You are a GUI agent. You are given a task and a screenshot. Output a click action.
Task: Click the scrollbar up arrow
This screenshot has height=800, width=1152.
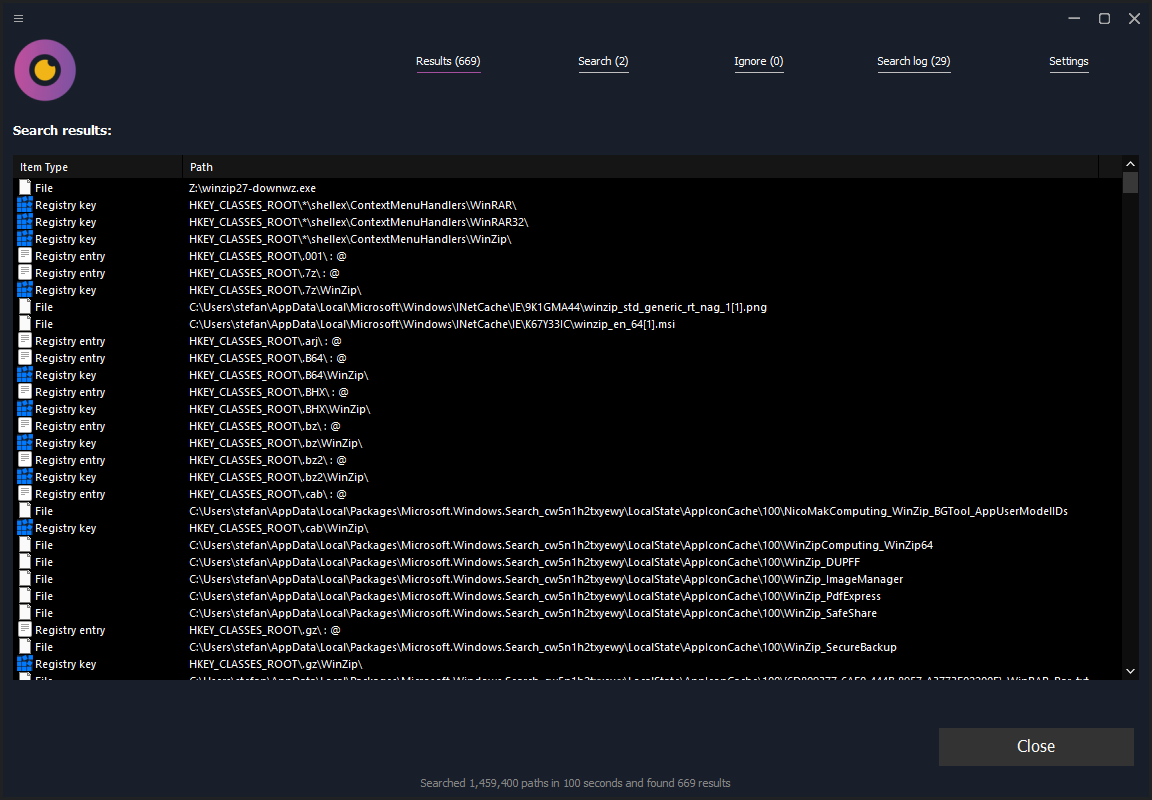coord(1130,164)
